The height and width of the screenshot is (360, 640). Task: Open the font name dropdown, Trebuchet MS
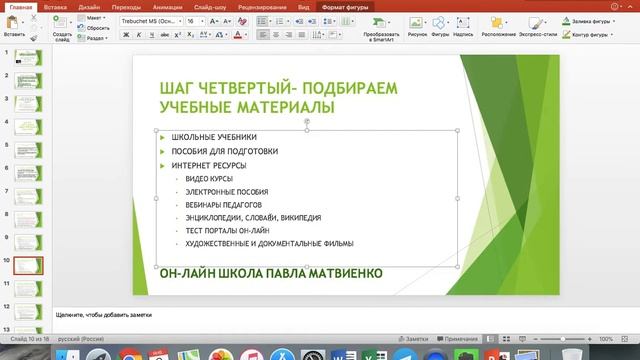point(180,21)
